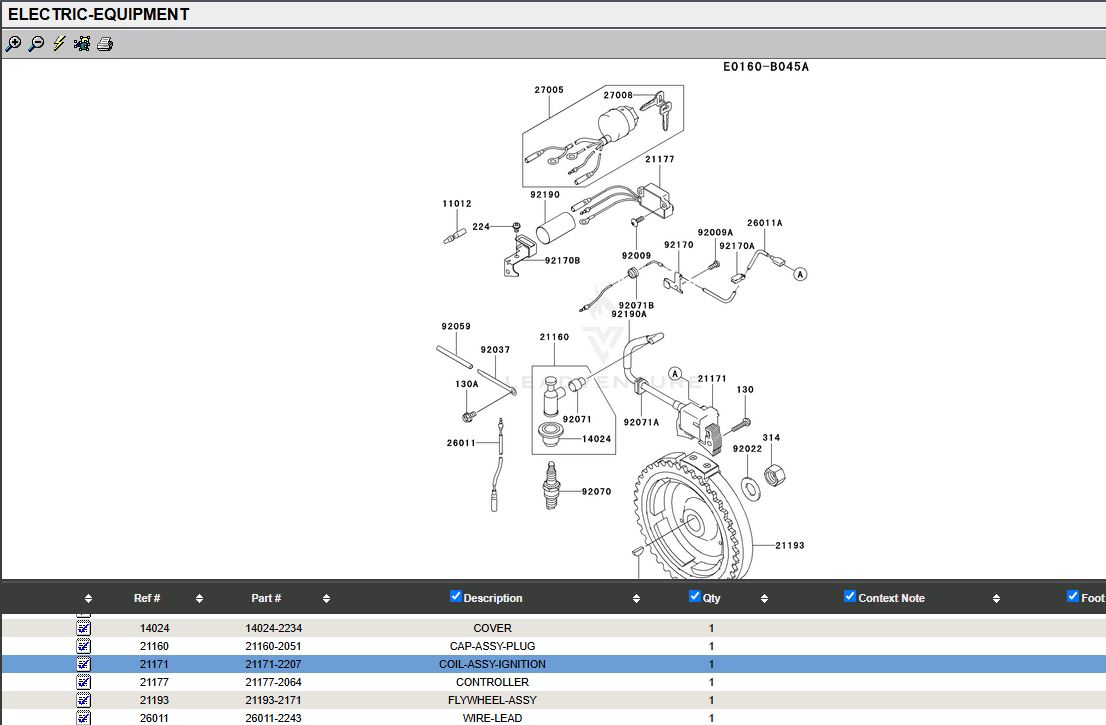The image size is (1106, 725).
Task: Click the lightning bolt toolbar icon
Action: pos(59,44)
